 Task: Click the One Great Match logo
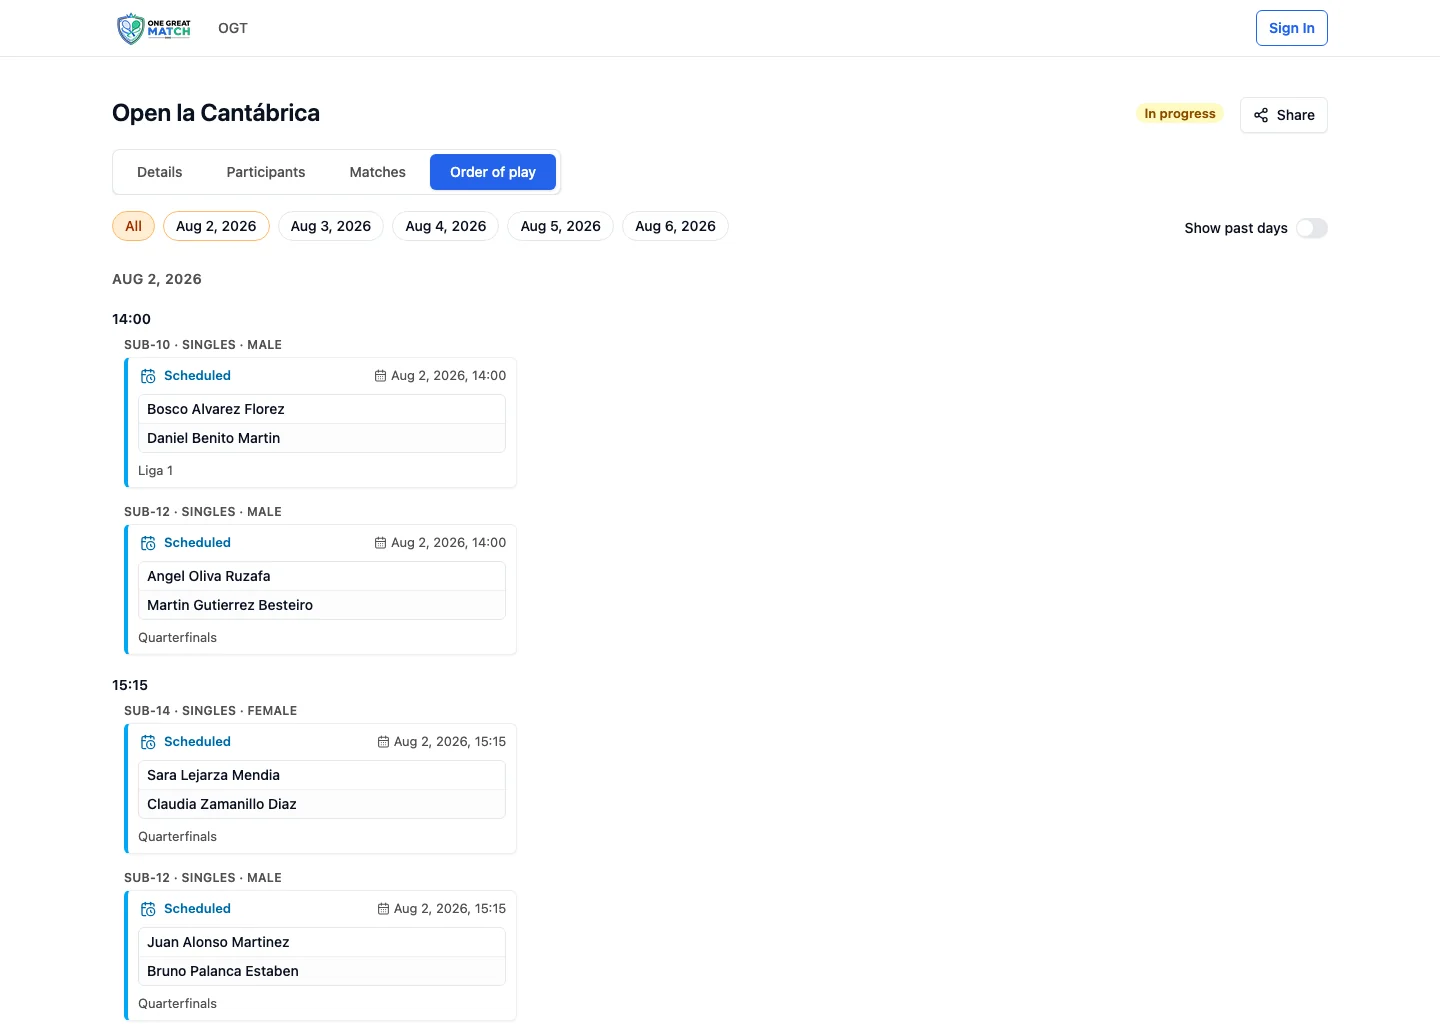154,28
